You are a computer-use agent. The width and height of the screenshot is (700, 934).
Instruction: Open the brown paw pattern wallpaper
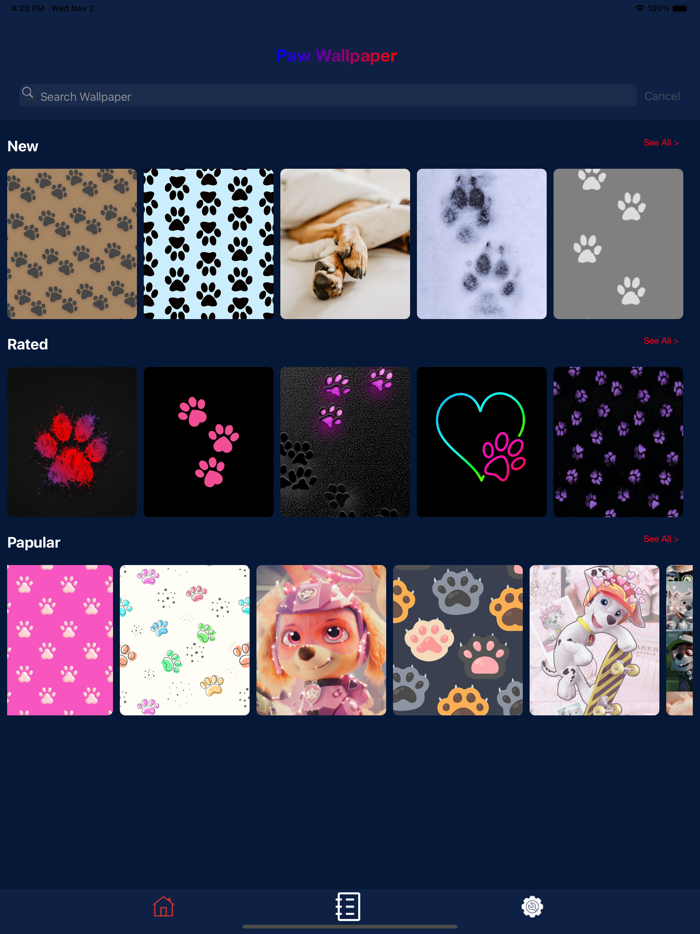point(72,244)
